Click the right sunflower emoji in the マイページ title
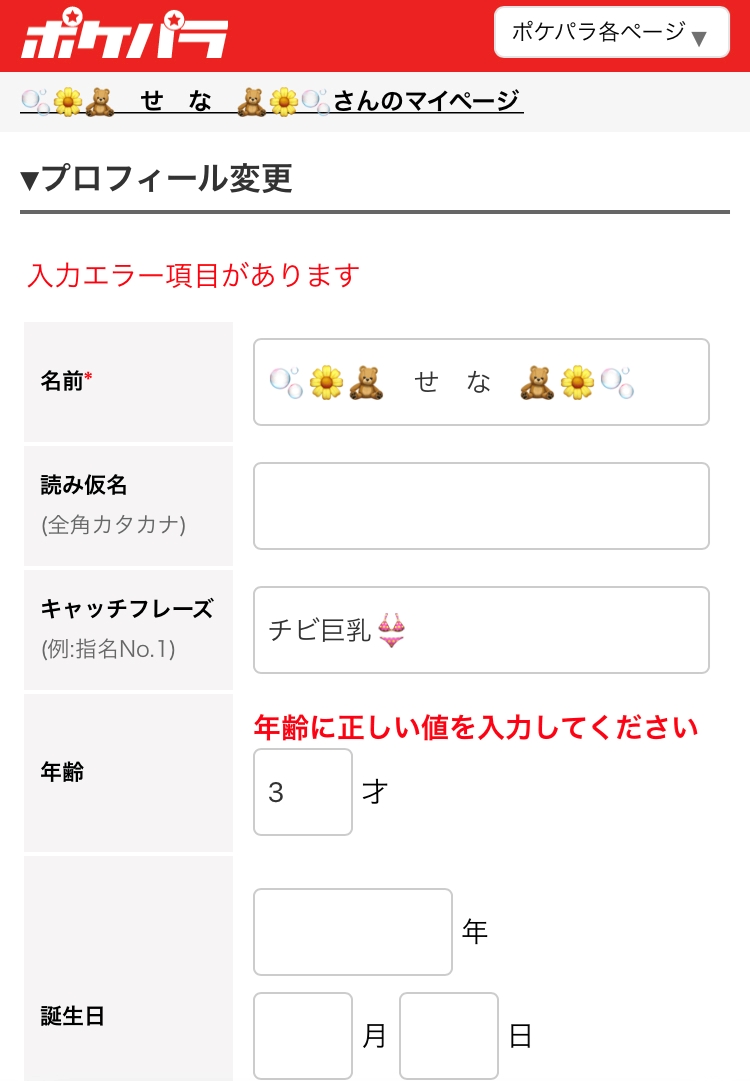The width and height of the screenshot is (750, 1081). pos(284,101)
